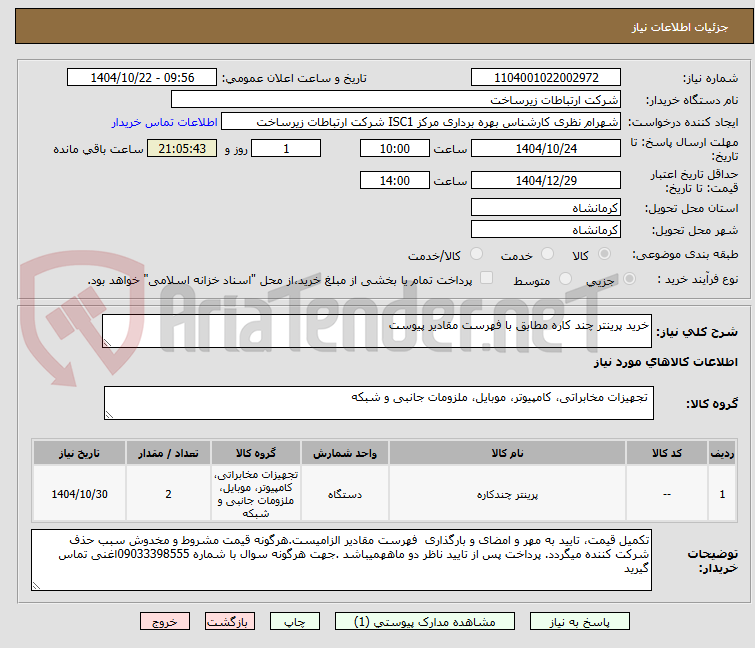The width and height of the screenshot is (755, 648).
Task: Click the جزئیات اطلاعات نیاز header title
Action: click(x=679, y=27)
